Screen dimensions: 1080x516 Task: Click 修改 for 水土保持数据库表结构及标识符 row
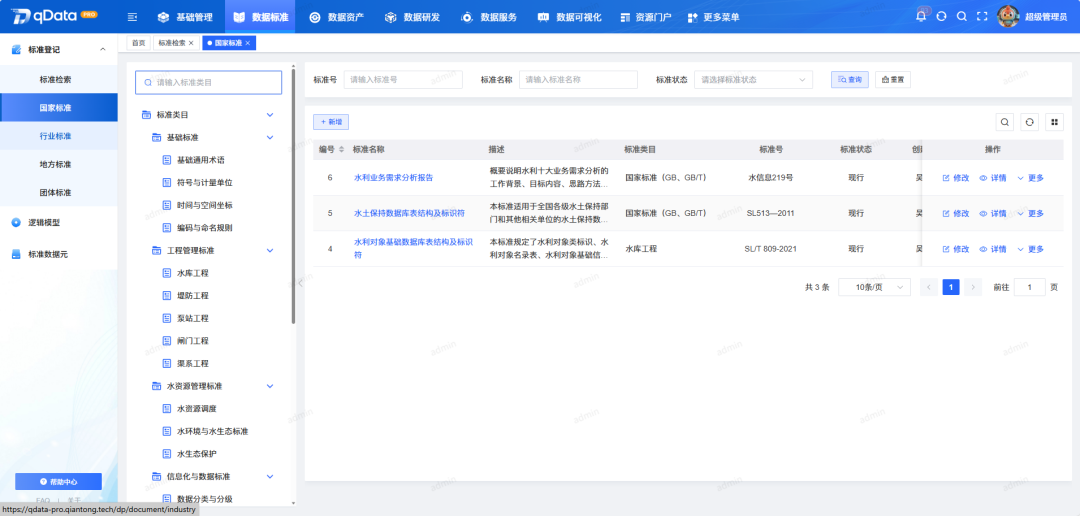click(x=956, y=214)
